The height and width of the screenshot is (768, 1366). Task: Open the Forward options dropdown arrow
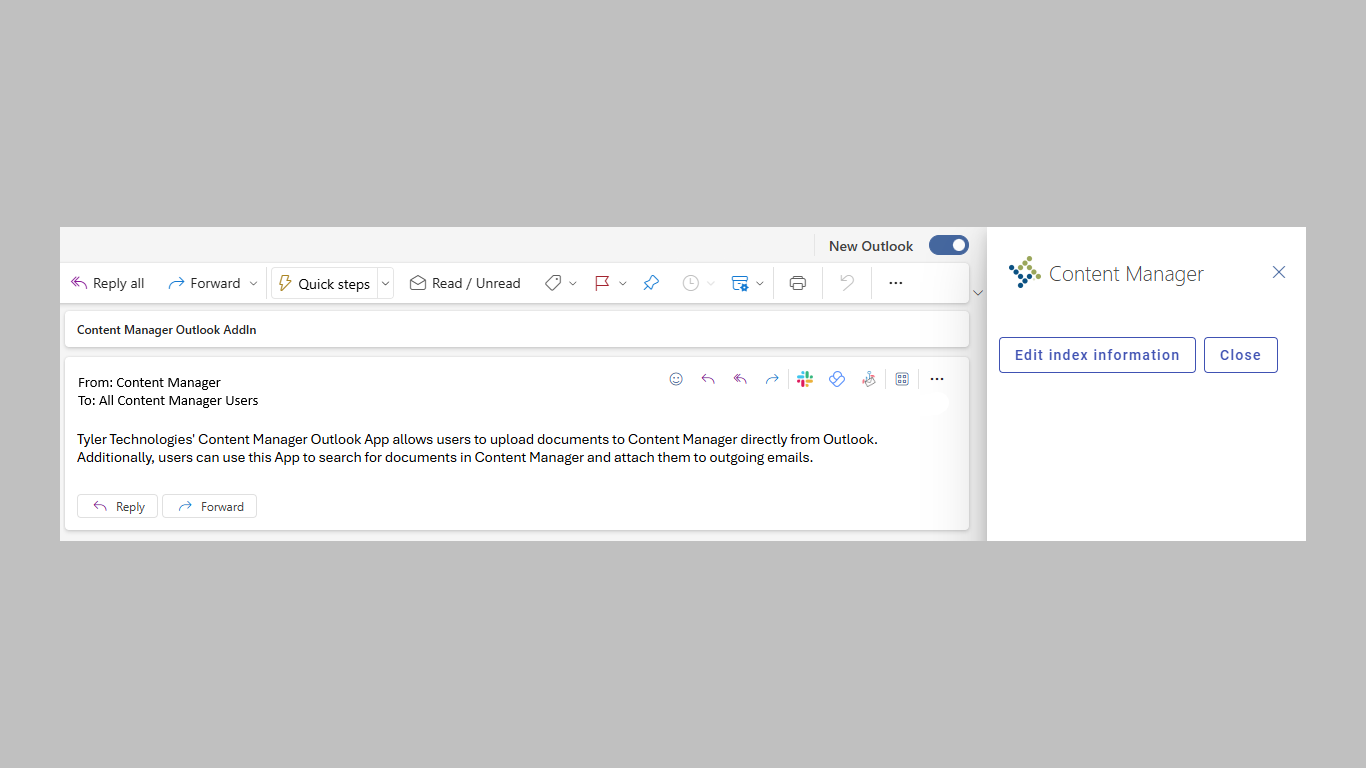click(x=253, y=283)
